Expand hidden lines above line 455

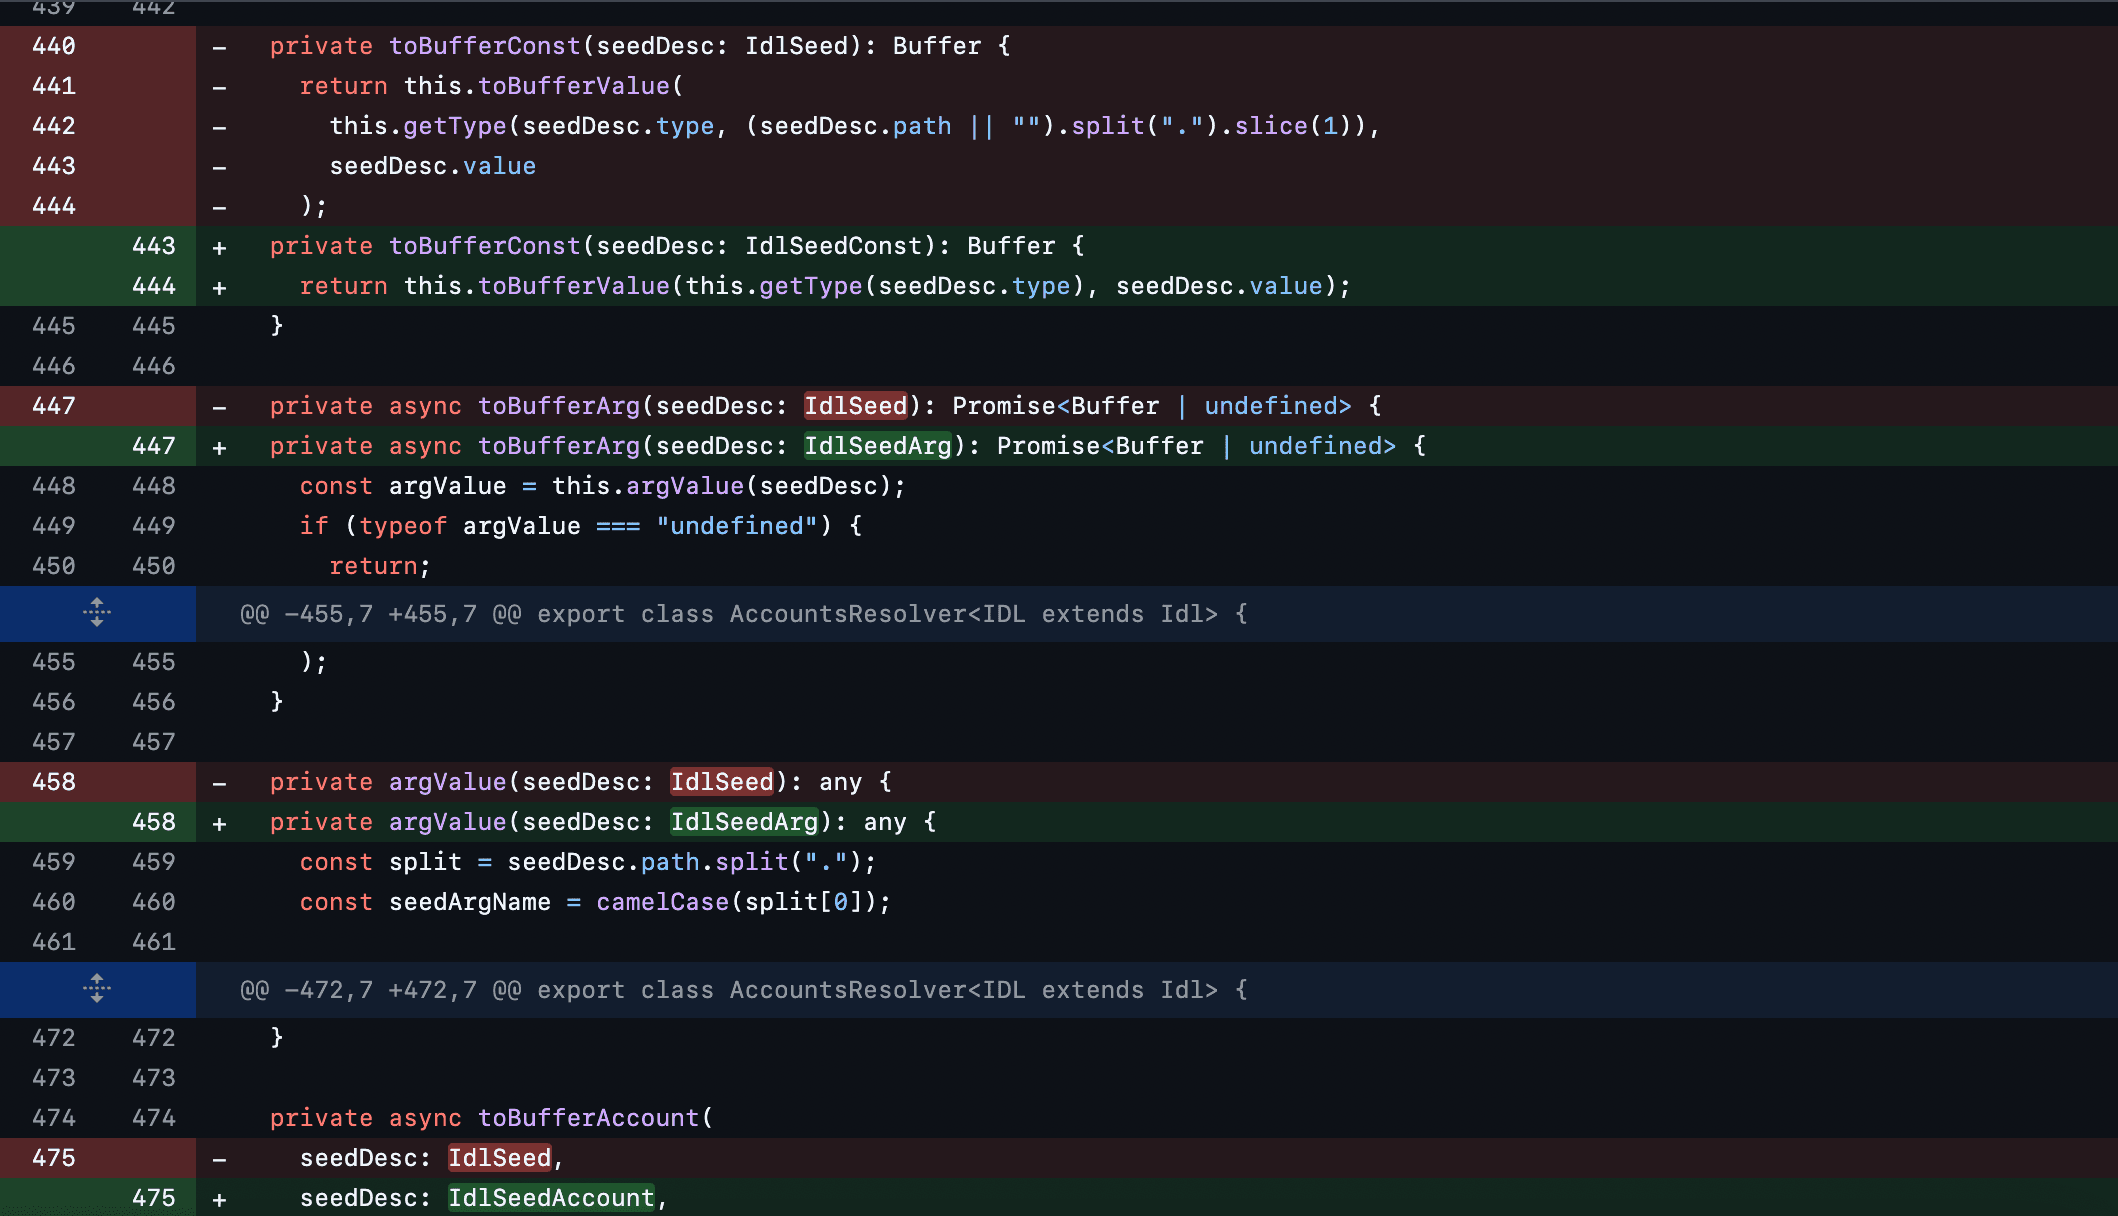(97, 613)
